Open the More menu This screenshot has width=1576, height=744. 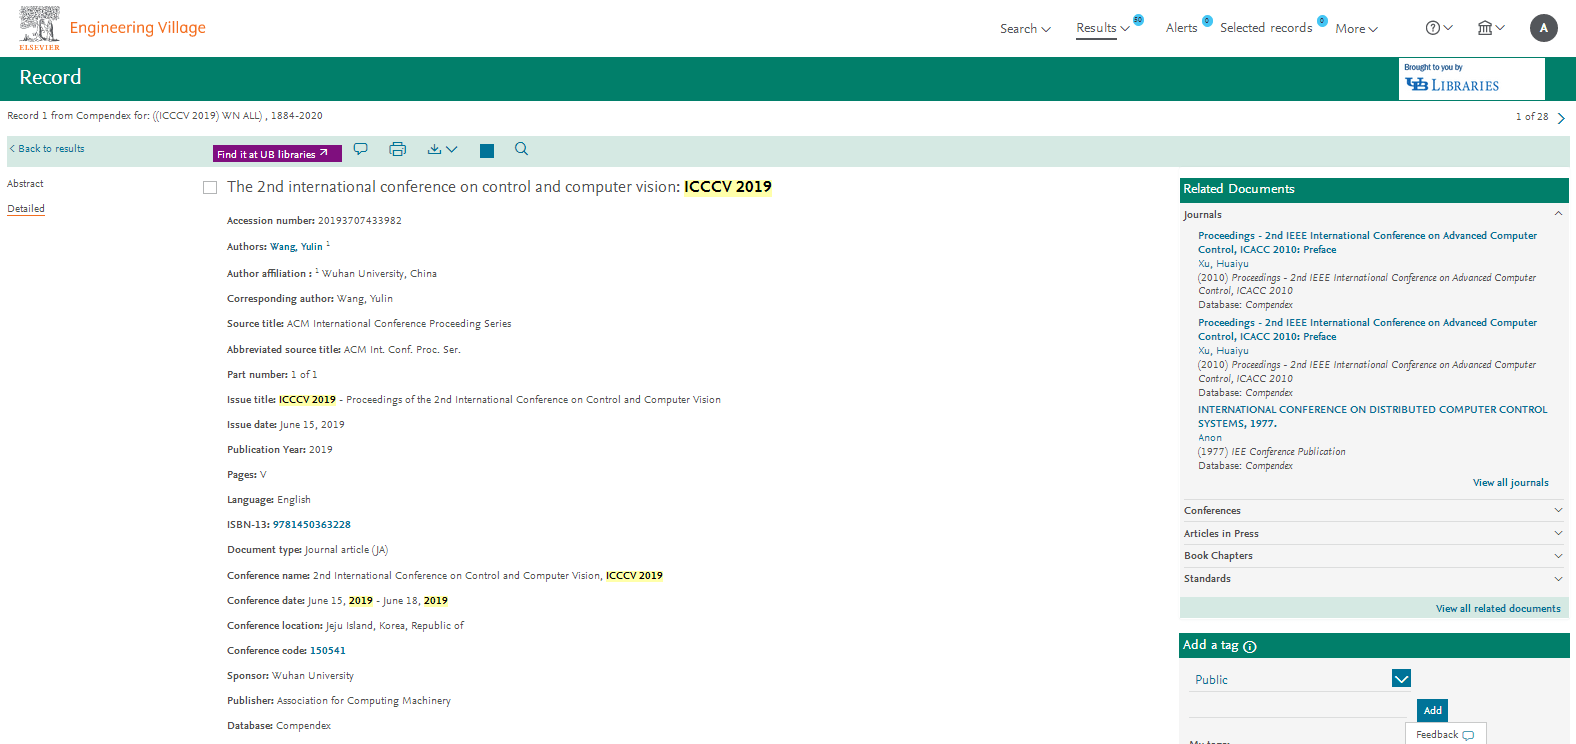(x=1356, y=29)
